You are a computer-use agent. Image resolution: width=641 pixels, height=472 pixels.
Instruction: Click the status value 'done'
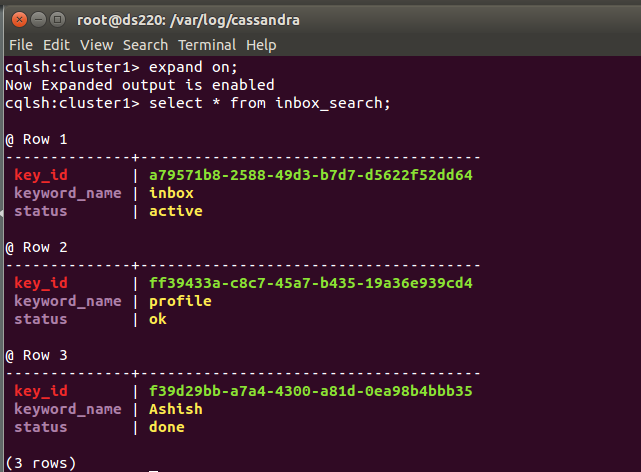167,427
